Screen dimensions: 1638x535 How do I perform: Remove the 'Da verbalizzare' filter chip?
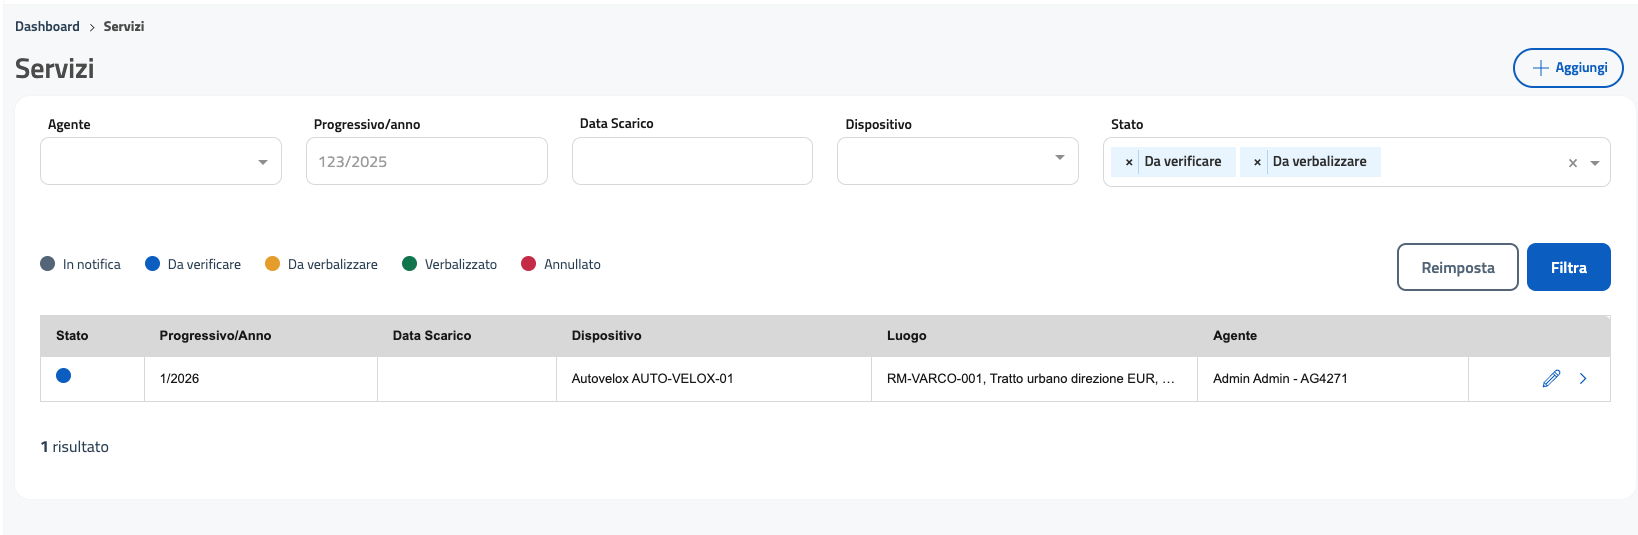click(x=1257, y=162)
